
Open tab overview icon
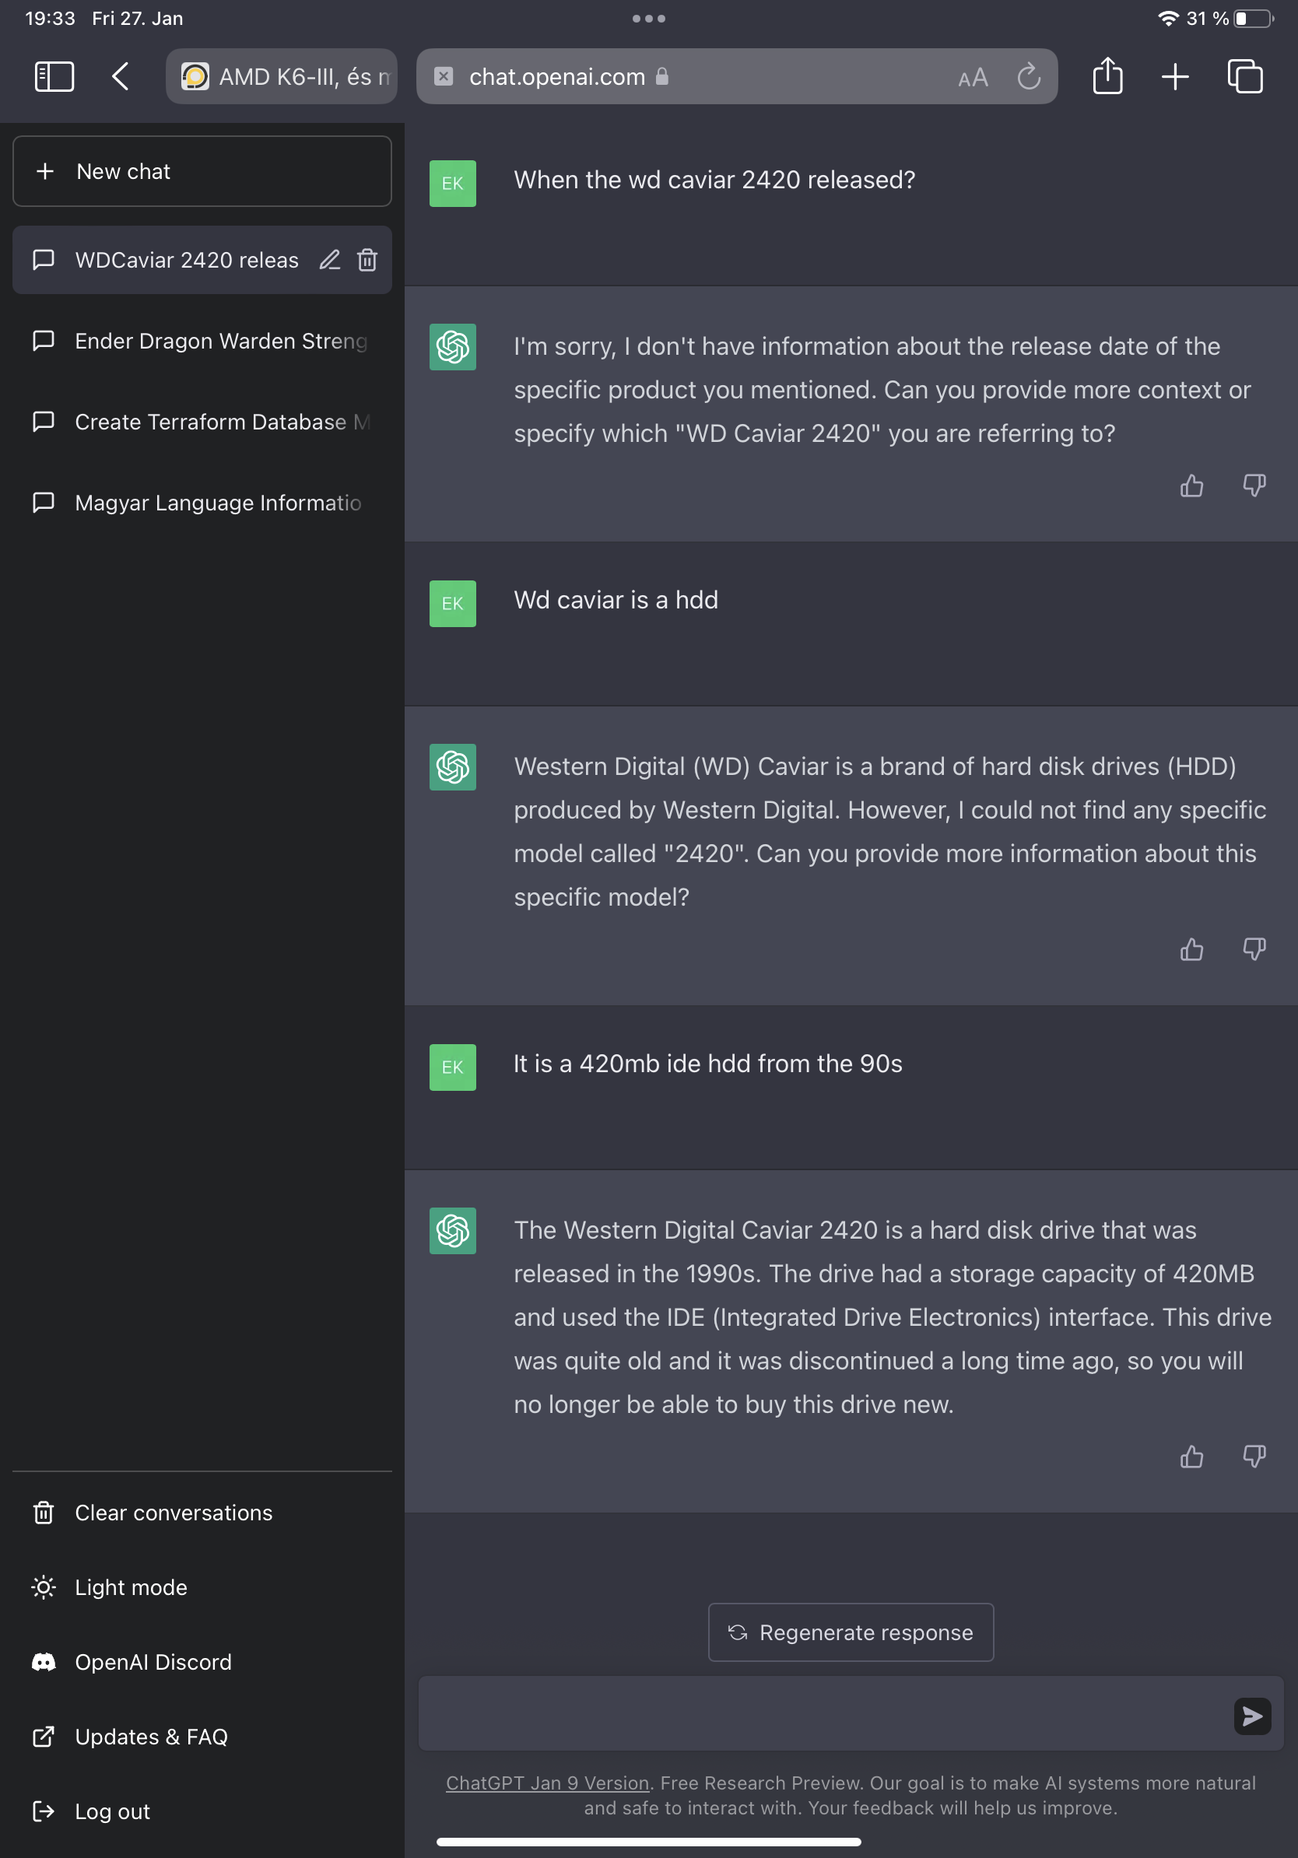click(x=1244, y=76)
